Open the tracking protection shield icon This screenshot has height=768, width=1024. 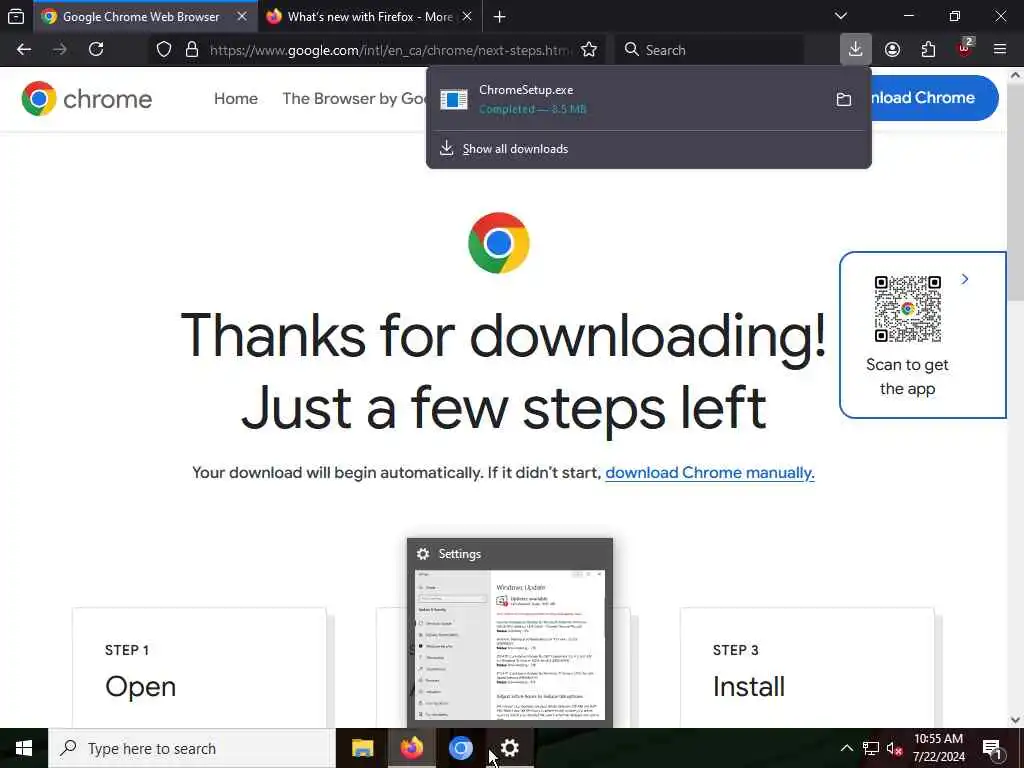pyautogui.click(x=164, y=50)
